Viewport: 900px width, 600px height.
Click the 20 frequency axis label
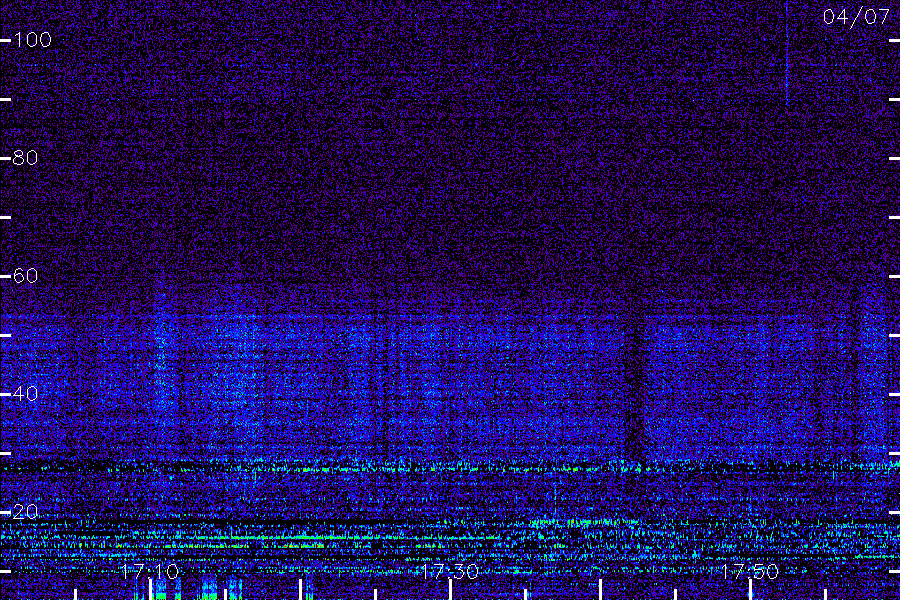(x=25, y=511)
